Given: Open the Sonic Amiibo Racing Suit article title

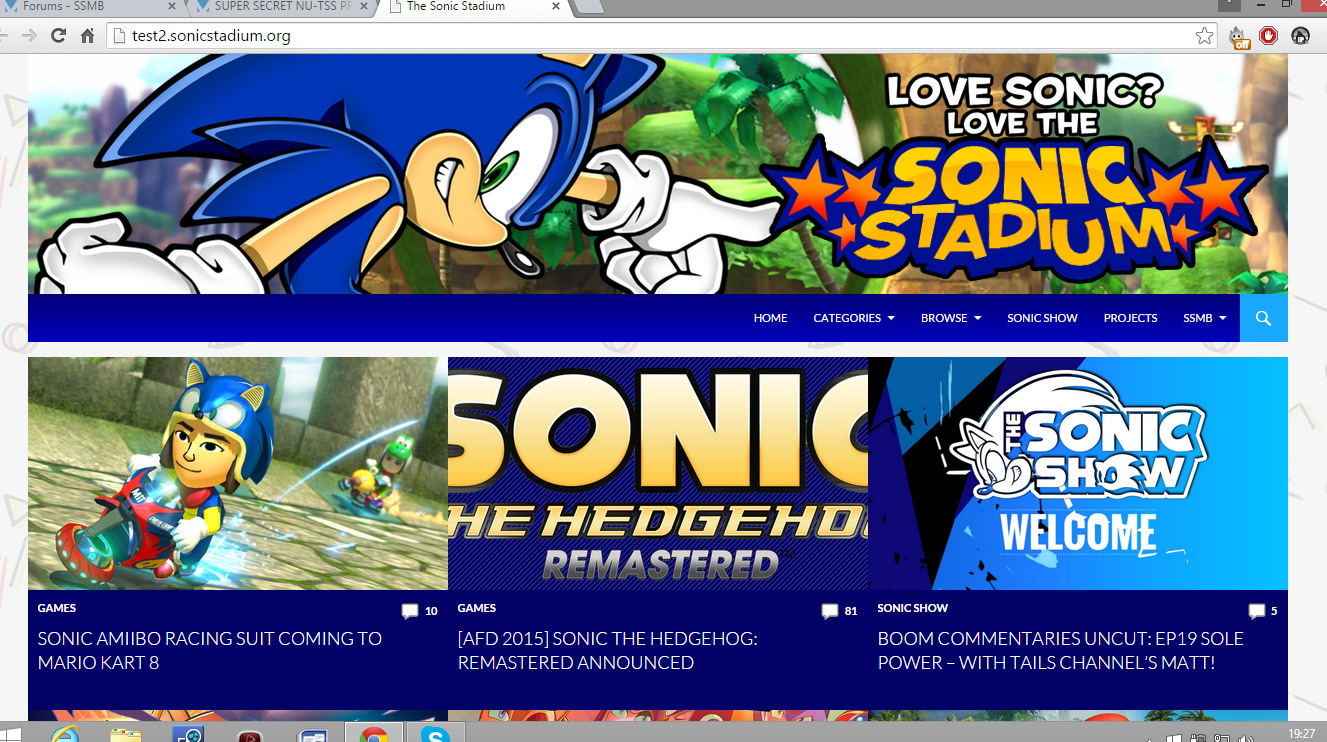Looking at the screenshot, I should point(210,650).
